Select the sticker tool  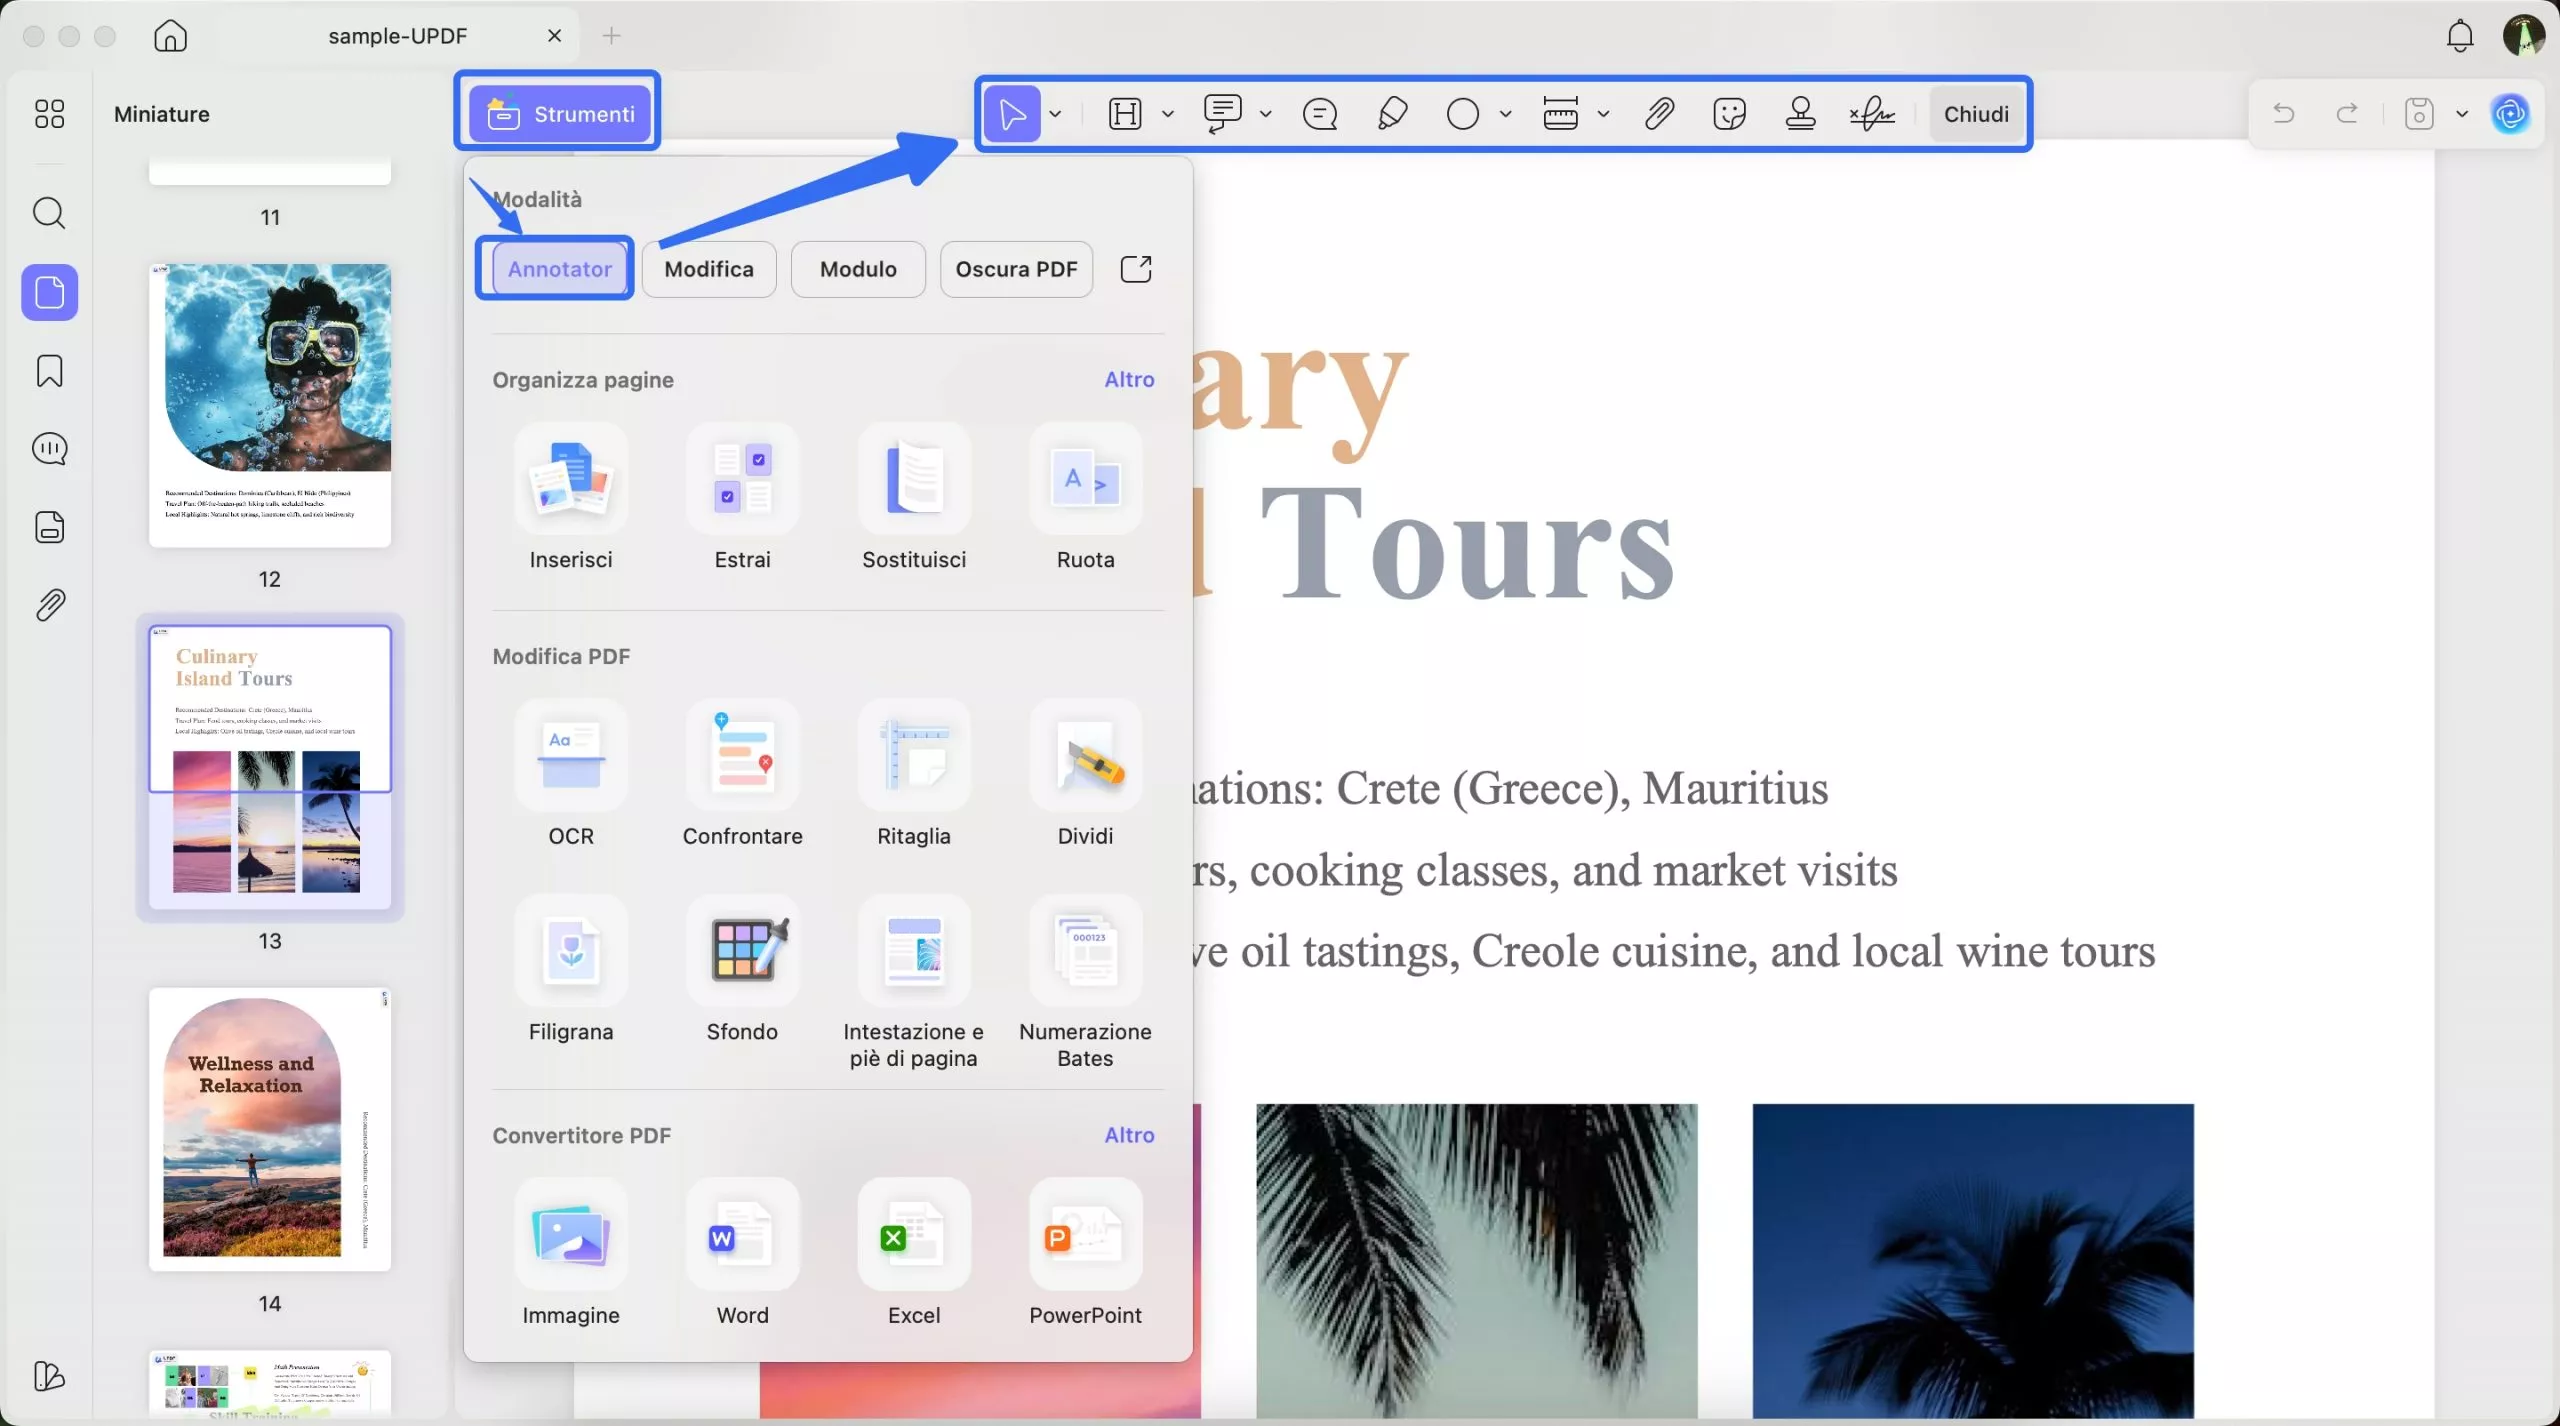(x=1729, y=113)
